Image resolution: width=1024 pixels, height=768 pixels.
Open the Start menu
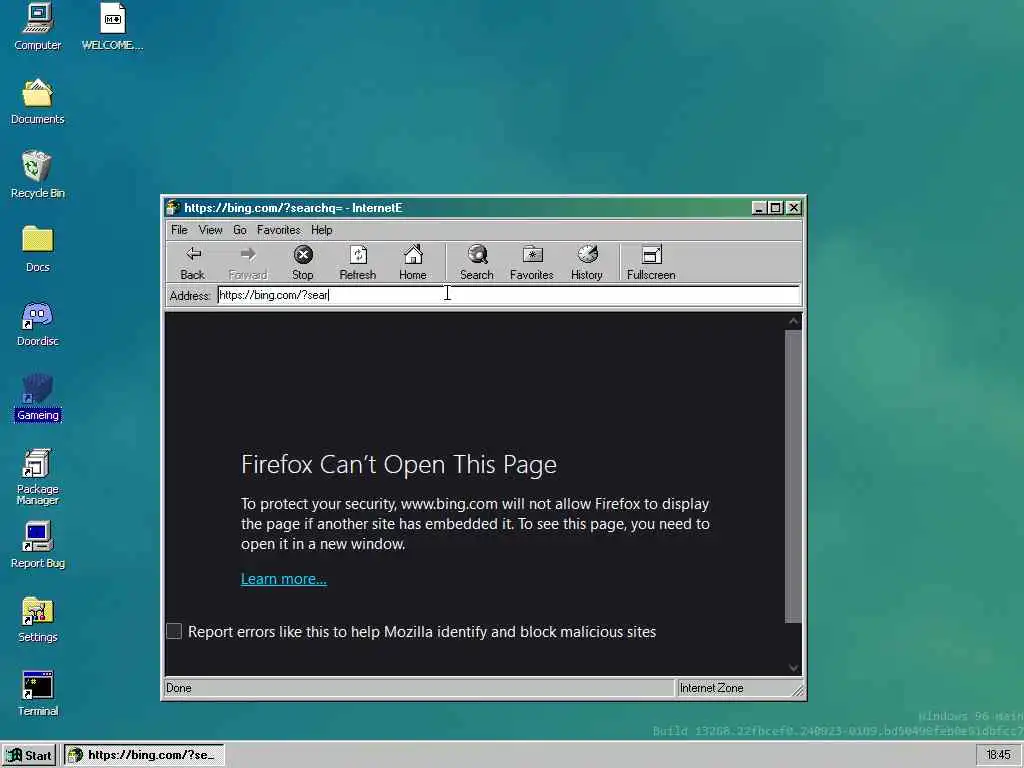[30, 756]
